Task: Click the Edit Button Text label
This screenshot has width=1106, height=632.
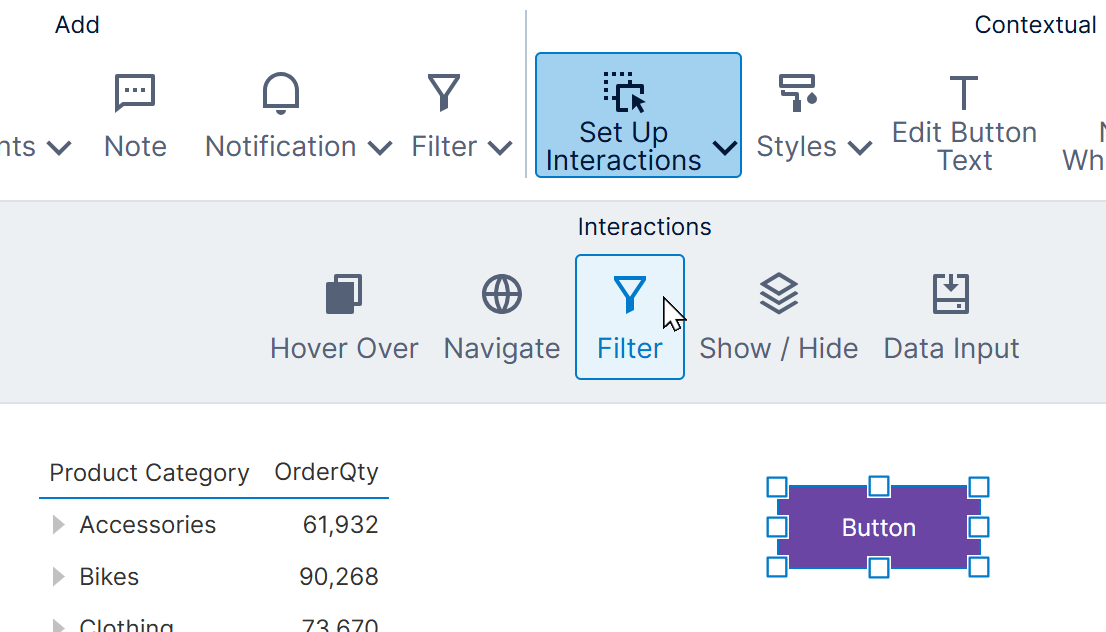Action: [964, 147]
